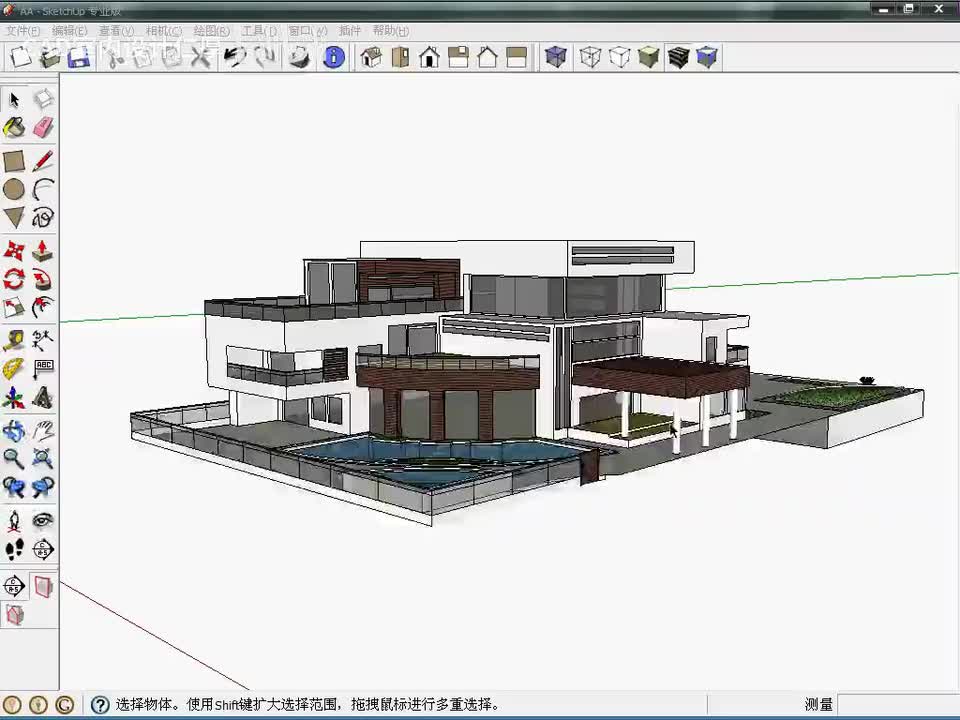
Task: Click status text 选择物体。使用Shift键扩大选择范围
Action: (228, 705)
